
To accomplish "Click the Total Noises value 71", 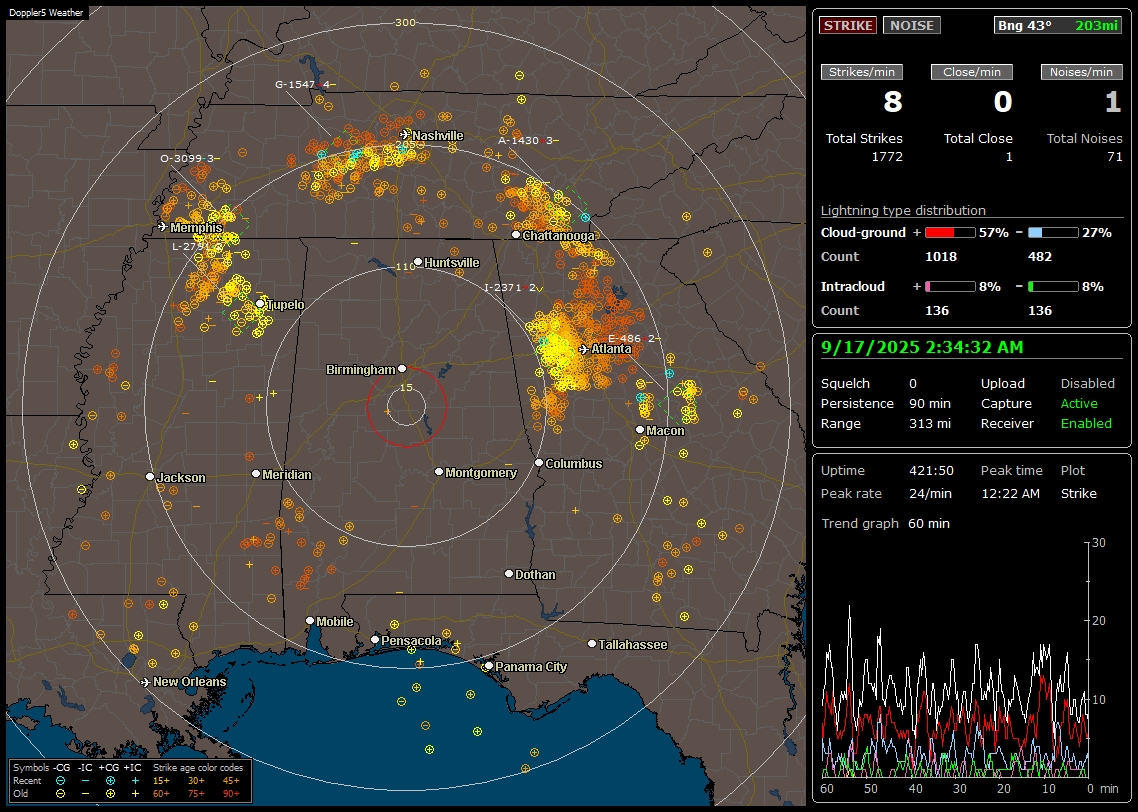I will [x=1115, y=157].
